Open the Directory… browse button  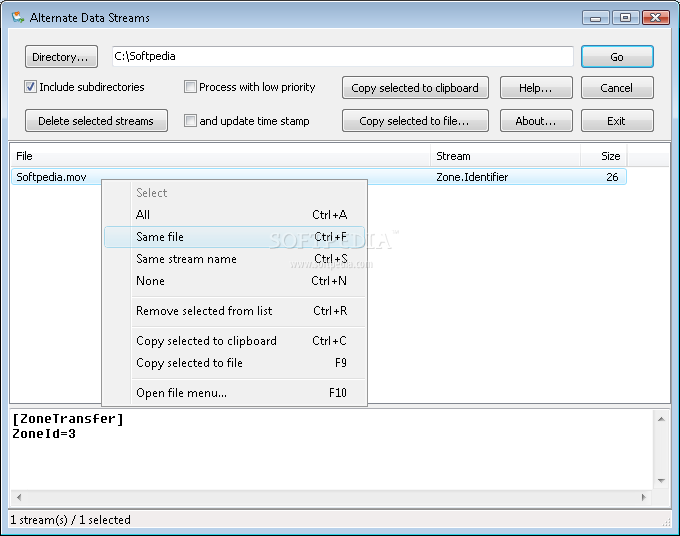point(61,57)
